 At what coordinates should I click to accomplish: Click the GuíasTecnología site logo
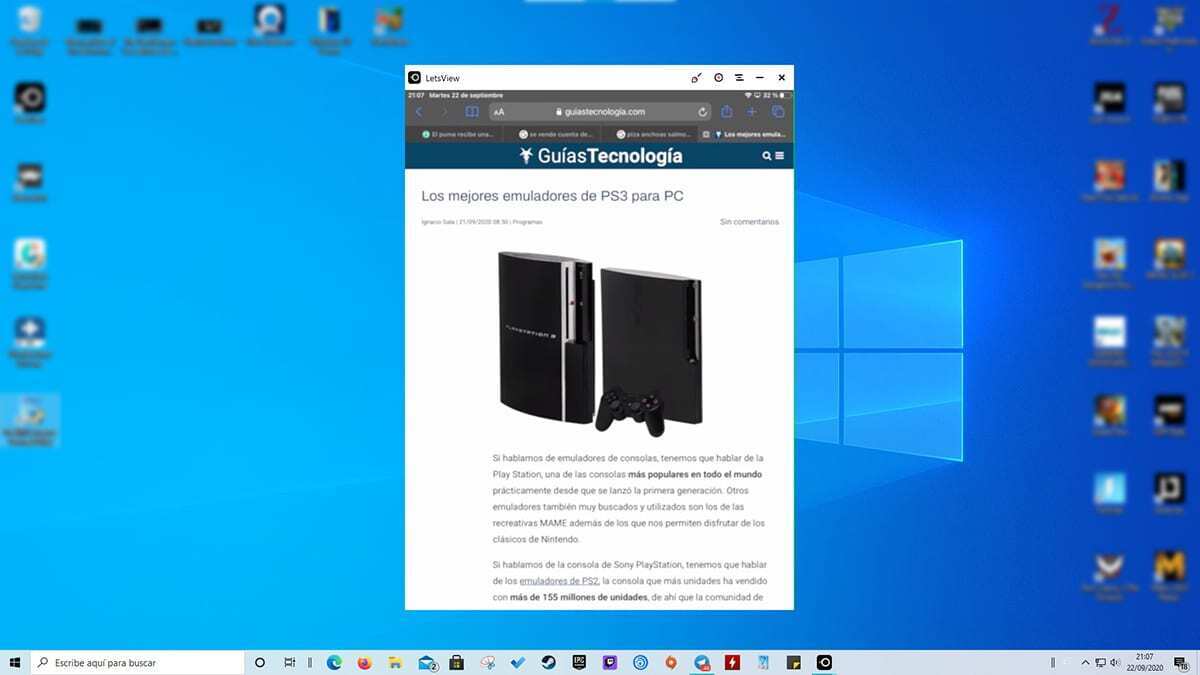601,155
